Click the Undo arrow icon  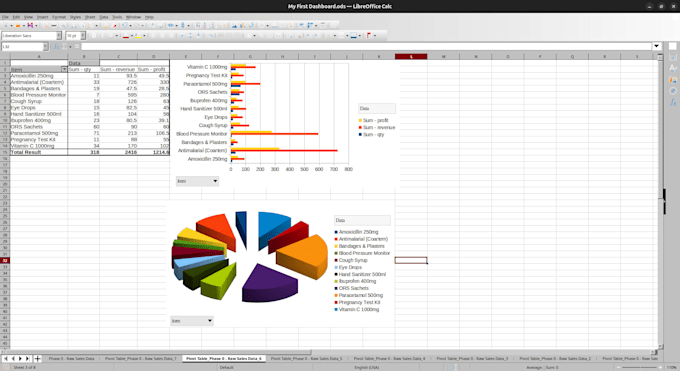tap(124, 26)
